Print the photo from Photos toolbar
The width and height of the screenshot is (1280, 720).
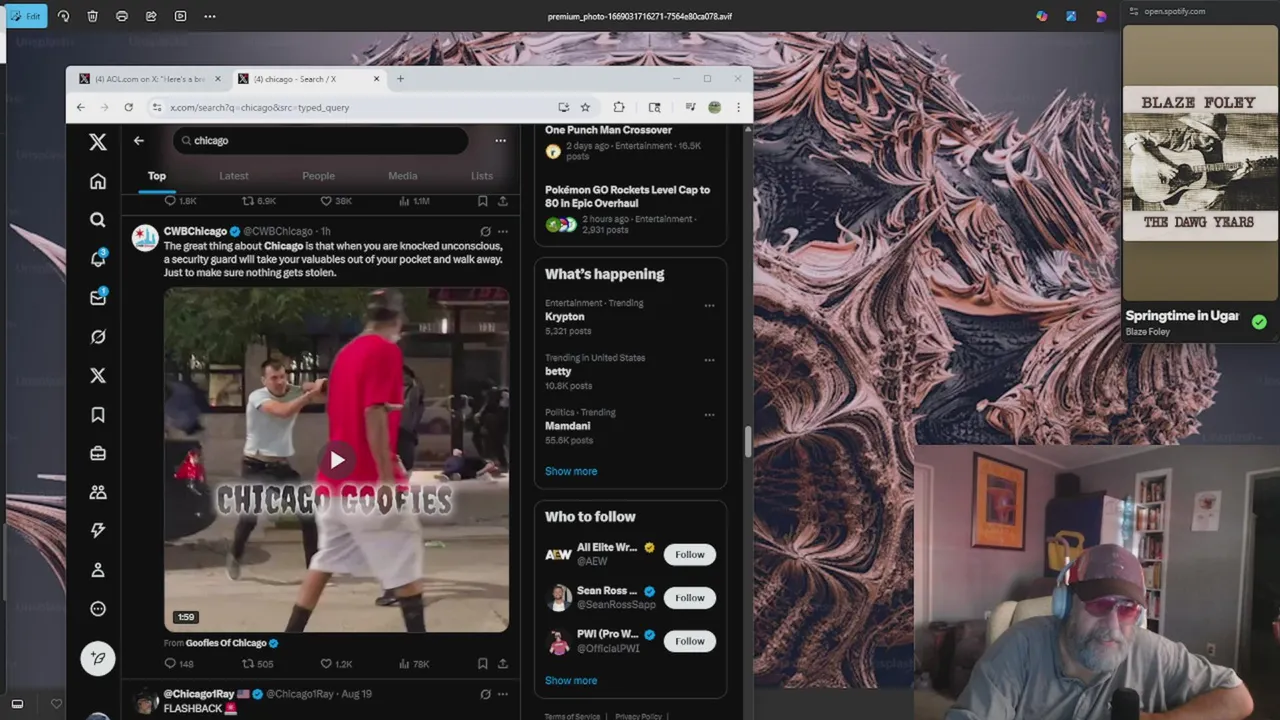122,16
